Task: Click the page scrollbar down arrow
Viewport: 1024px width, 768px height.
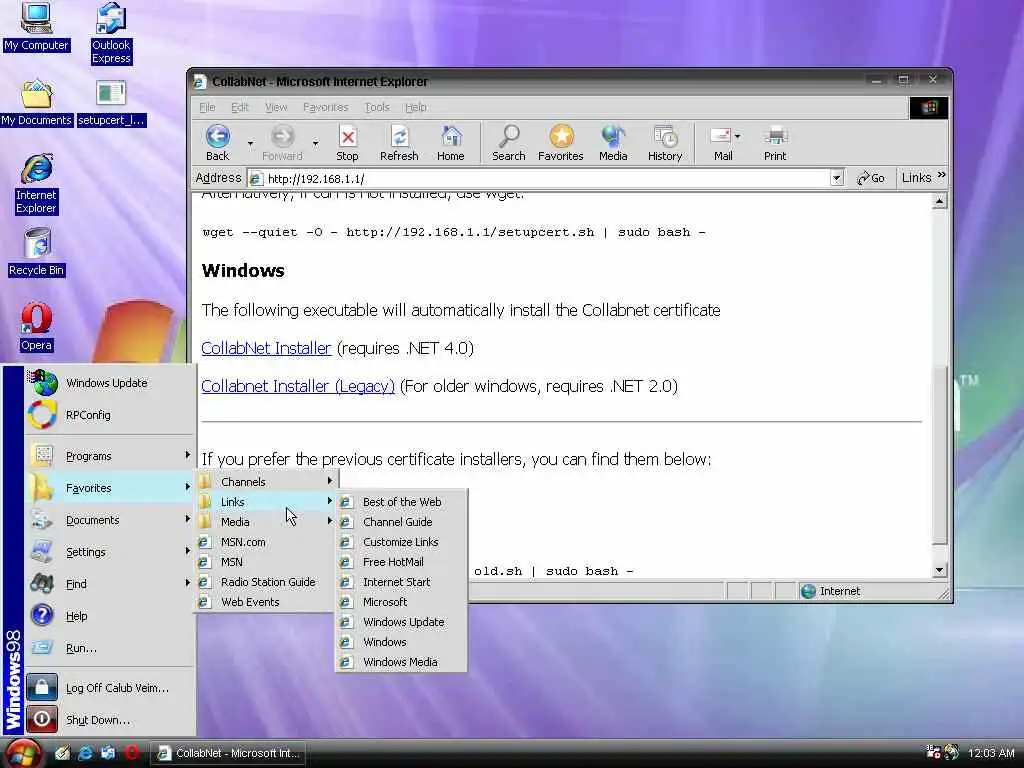Action: click(939, 570)
